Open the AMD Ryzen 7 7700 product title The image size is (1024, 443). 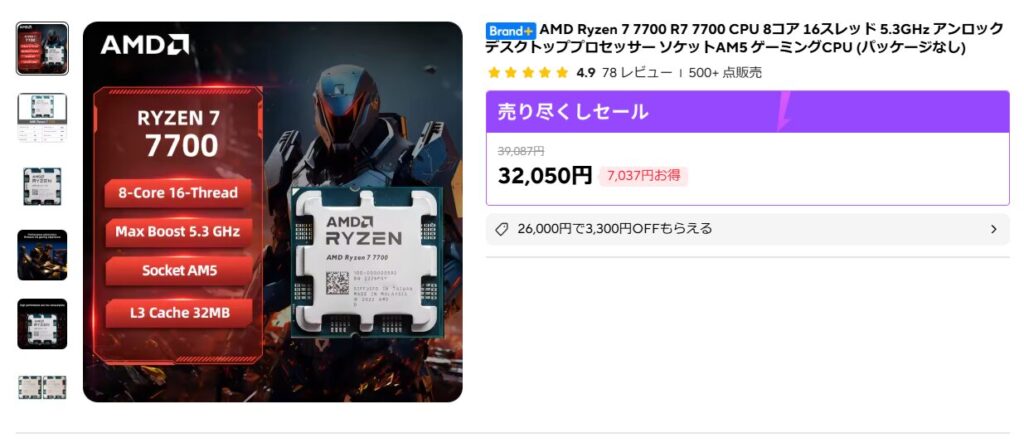pos(744,39)
